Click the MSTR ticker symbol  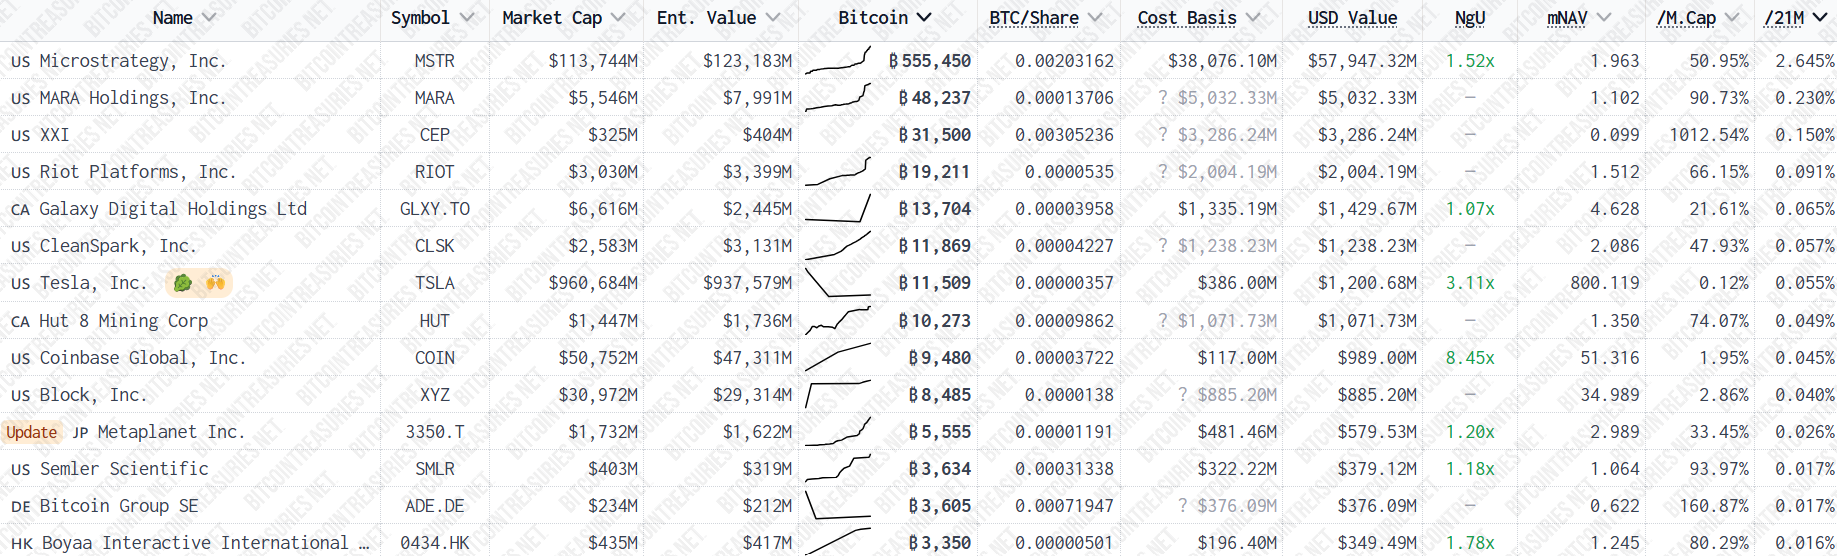tap(434, 61)
